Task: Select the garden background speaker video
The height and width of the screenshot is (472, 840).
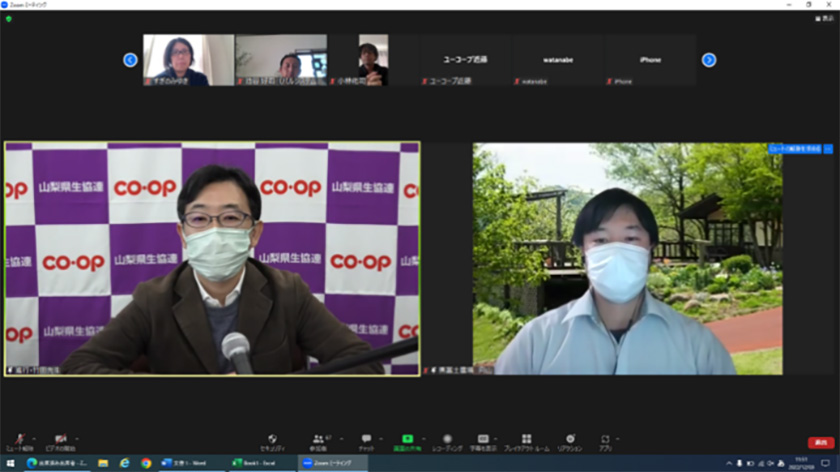Action: tap(627, 259)
